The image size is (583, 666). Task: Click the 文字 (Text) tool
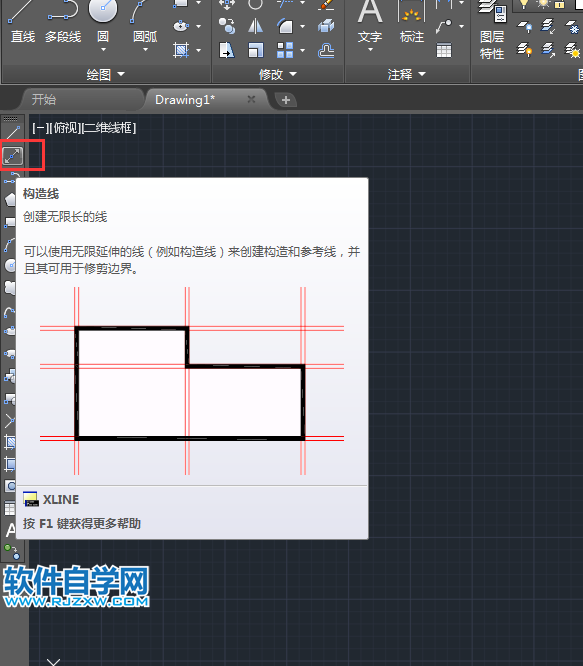(x=370, y=21)
